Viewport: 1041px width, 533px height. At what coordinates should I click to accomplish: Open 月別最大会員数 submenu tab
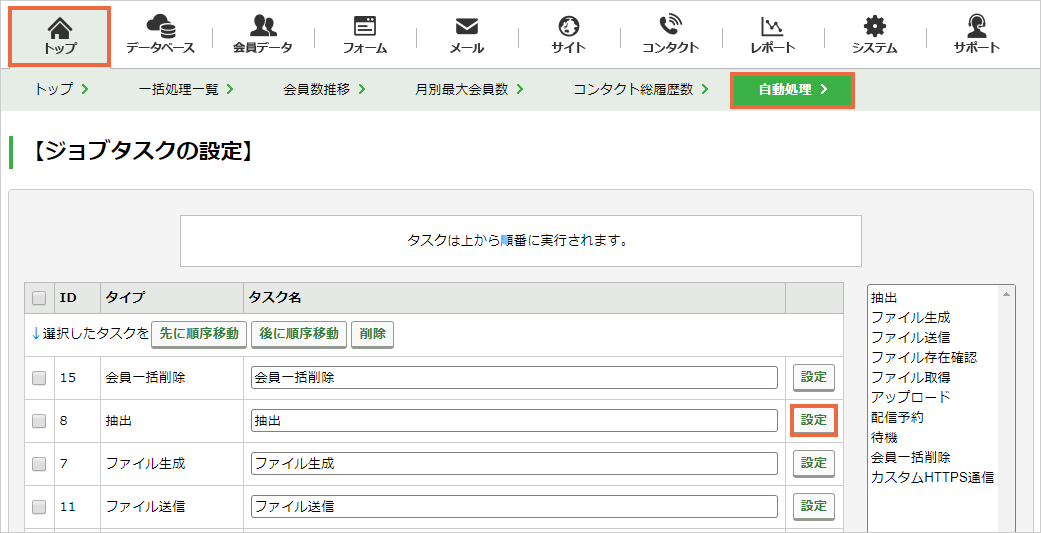coord(469,89)
